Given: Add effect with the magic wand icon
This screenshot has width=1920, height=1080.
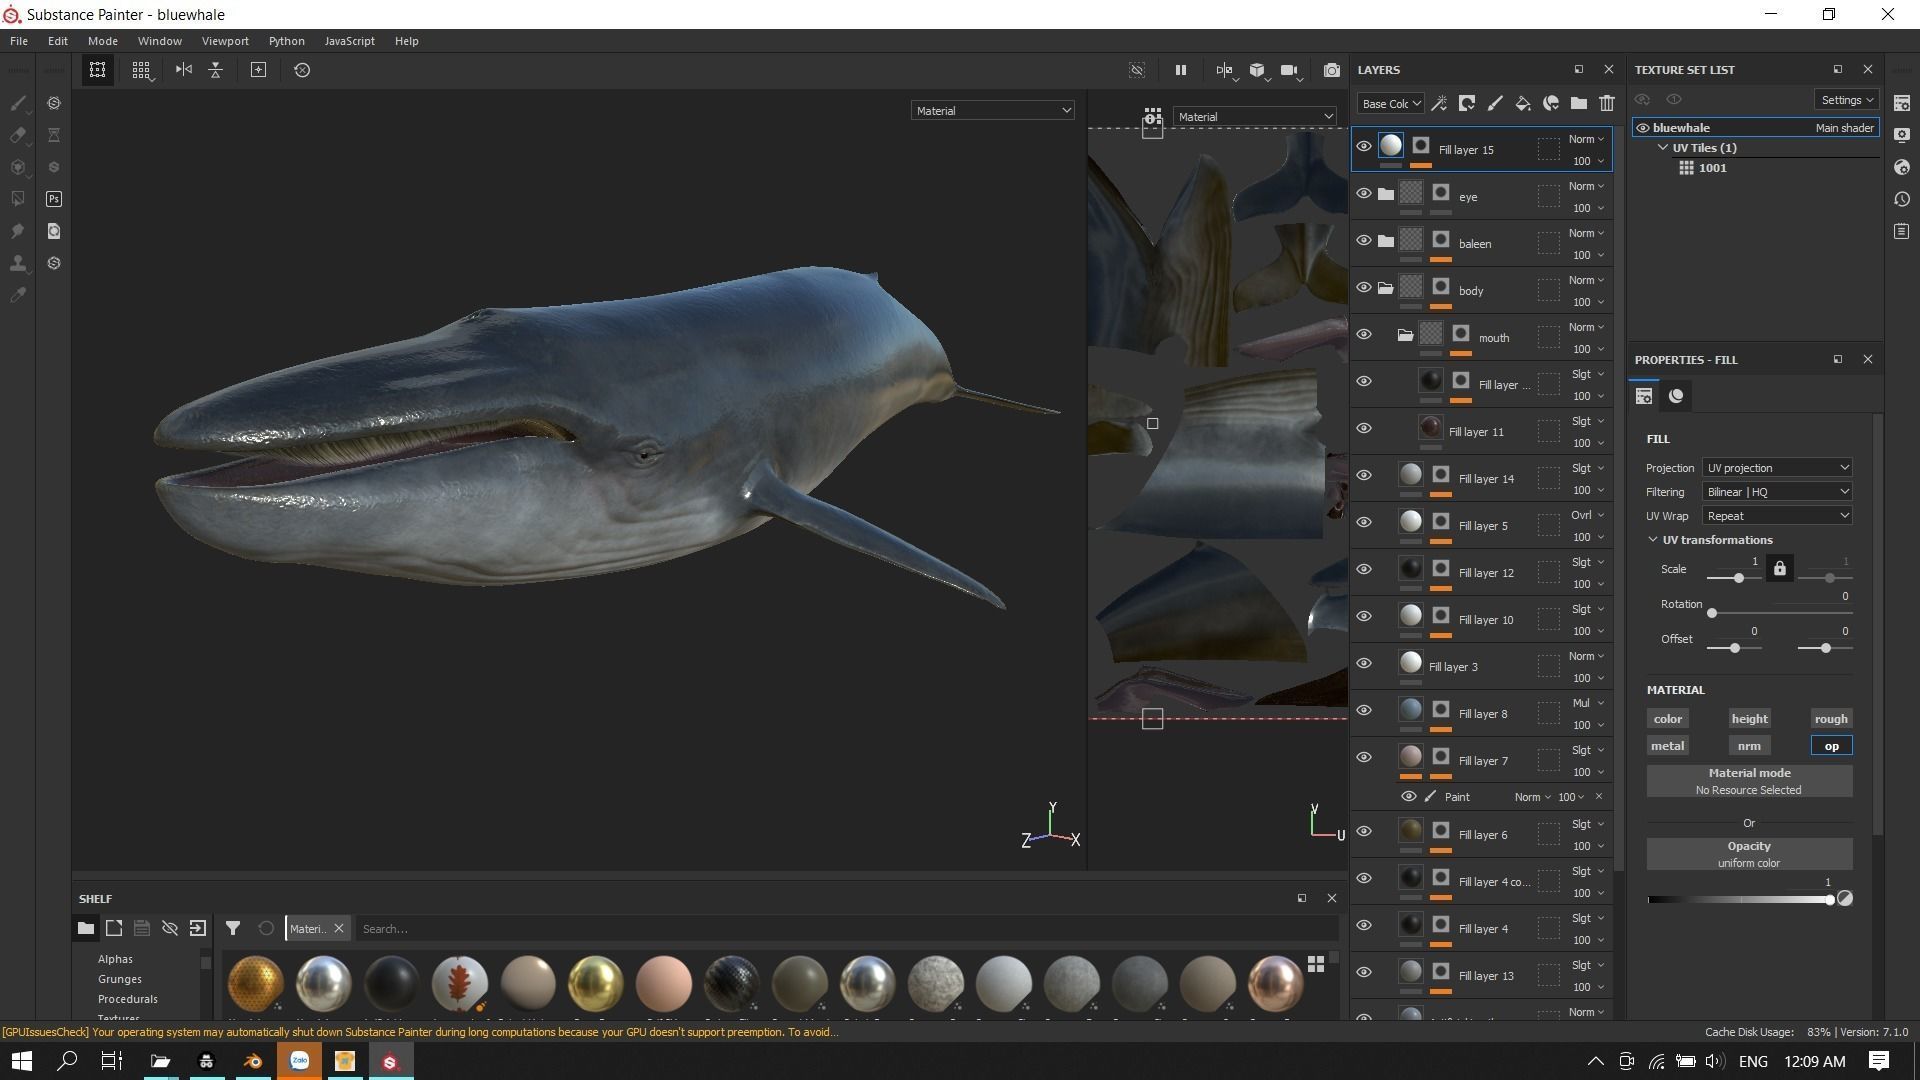Looking at the screenshot, I should 1440,103.
